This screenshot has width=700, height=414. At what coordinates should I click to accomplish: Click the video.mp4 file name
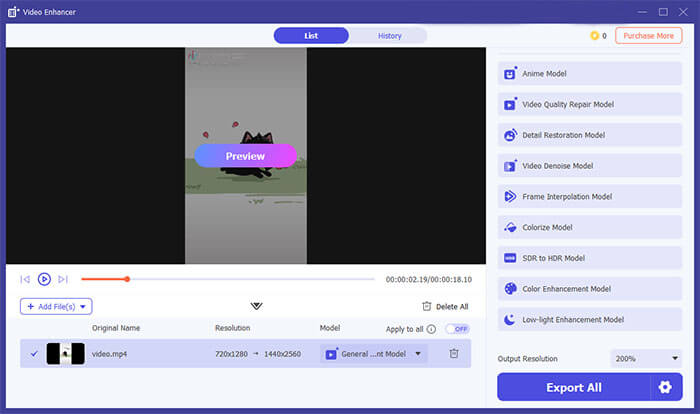109,354
